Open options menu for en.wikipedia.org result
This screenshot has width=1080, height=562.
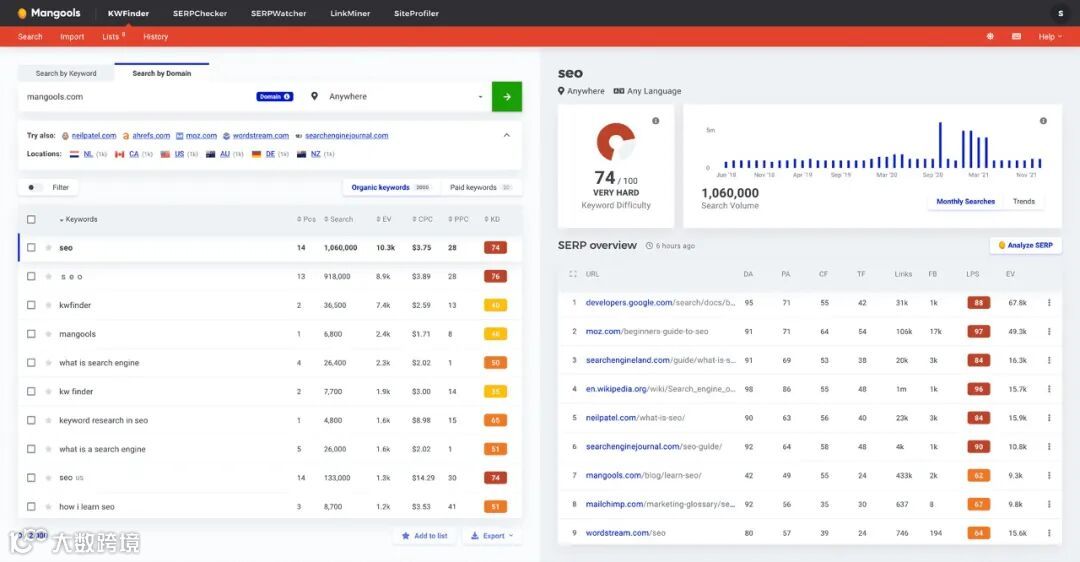[1049, 389]
